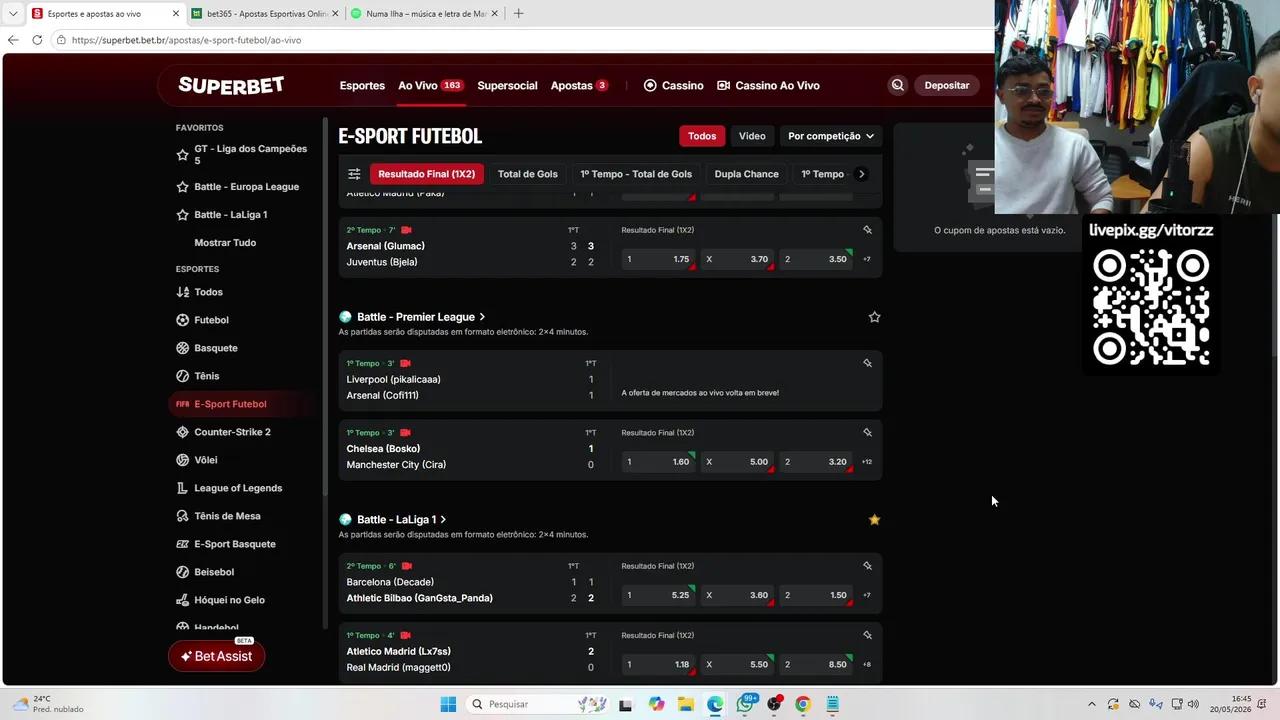Select the Dupla Chance market tab
The width and height of the screenshot is (1280, 720).
click(x=746, y=174)
